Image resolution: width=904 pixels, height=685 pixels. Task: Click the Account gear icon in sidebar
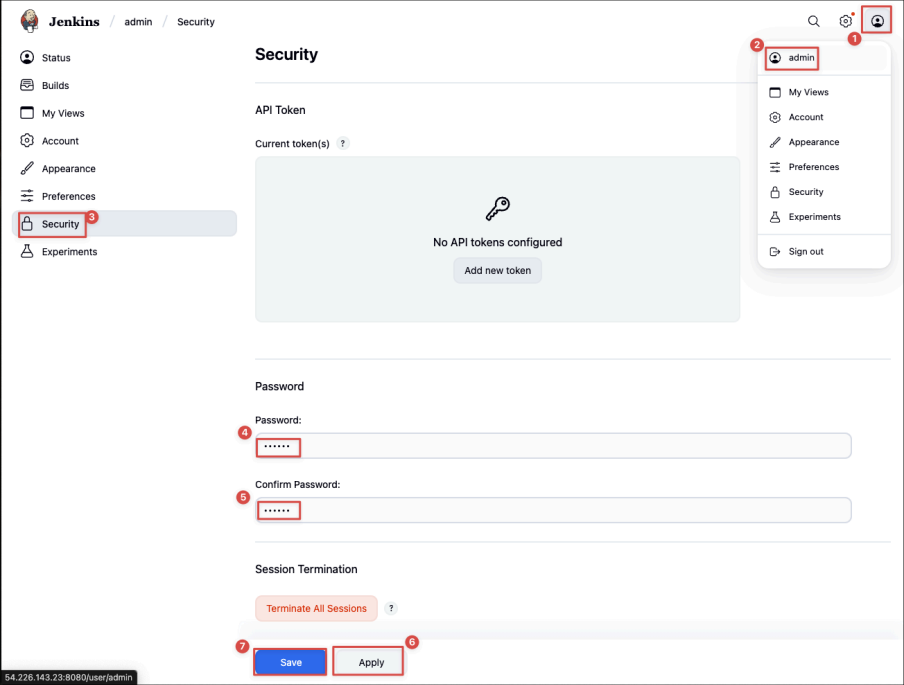(x=27, y=141)
